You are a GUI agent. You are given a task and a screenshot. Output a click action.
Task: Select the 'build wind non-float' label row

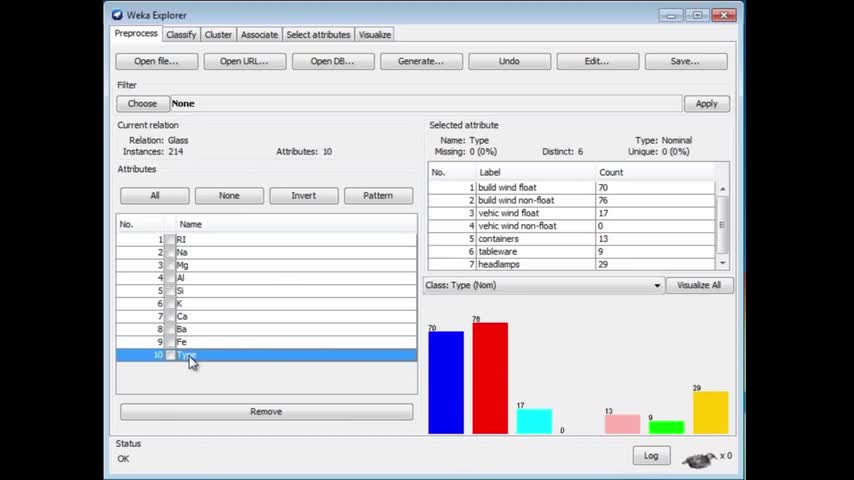coord(571,200)
